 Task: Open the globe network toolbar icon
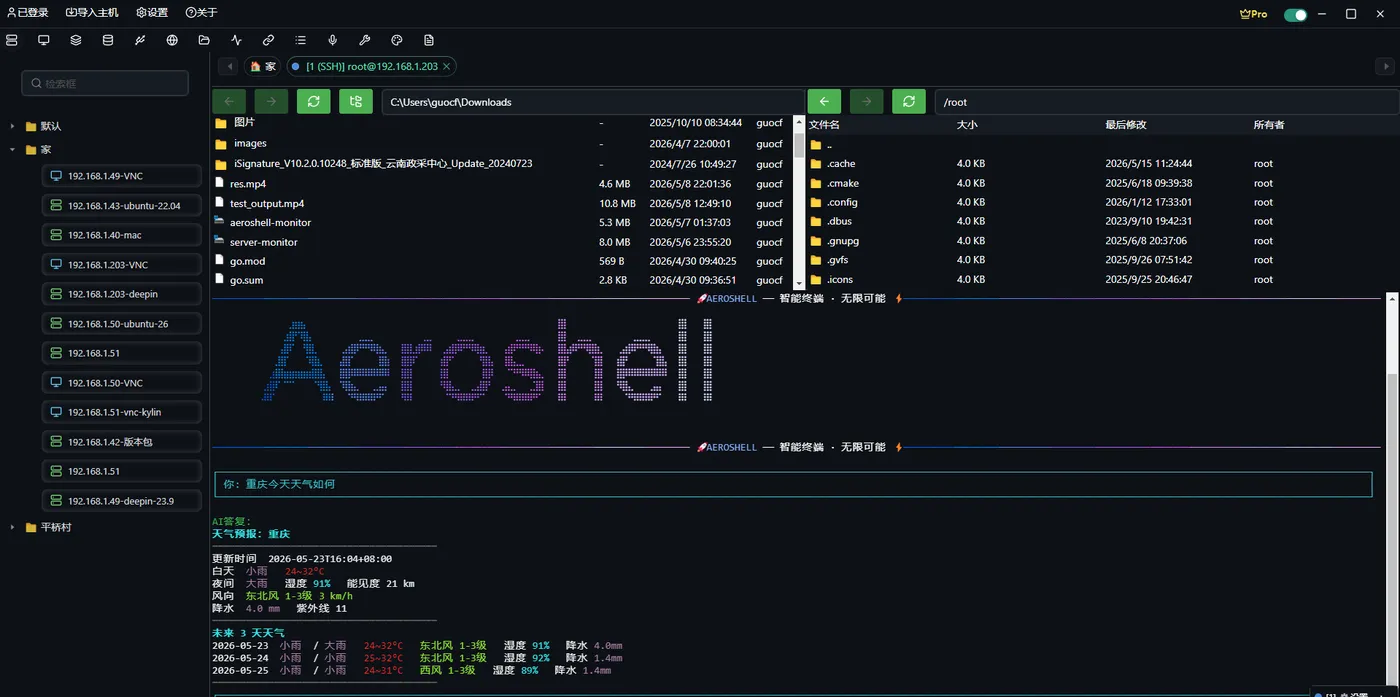pos(172,40)
